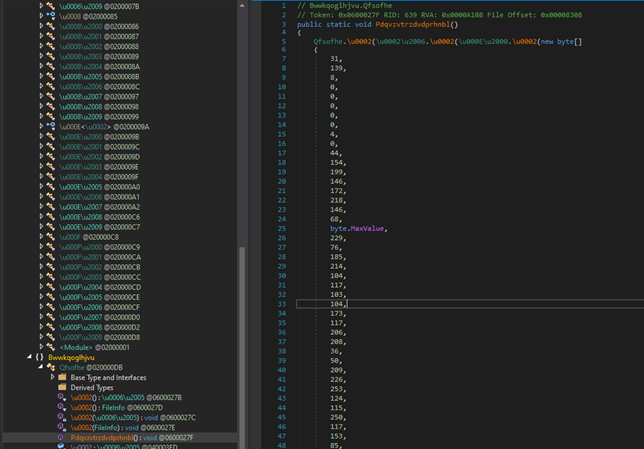Expand the \u0008\u2000 @02000086 class node
The image size is (644, 449).
click(x=40, y=26)
